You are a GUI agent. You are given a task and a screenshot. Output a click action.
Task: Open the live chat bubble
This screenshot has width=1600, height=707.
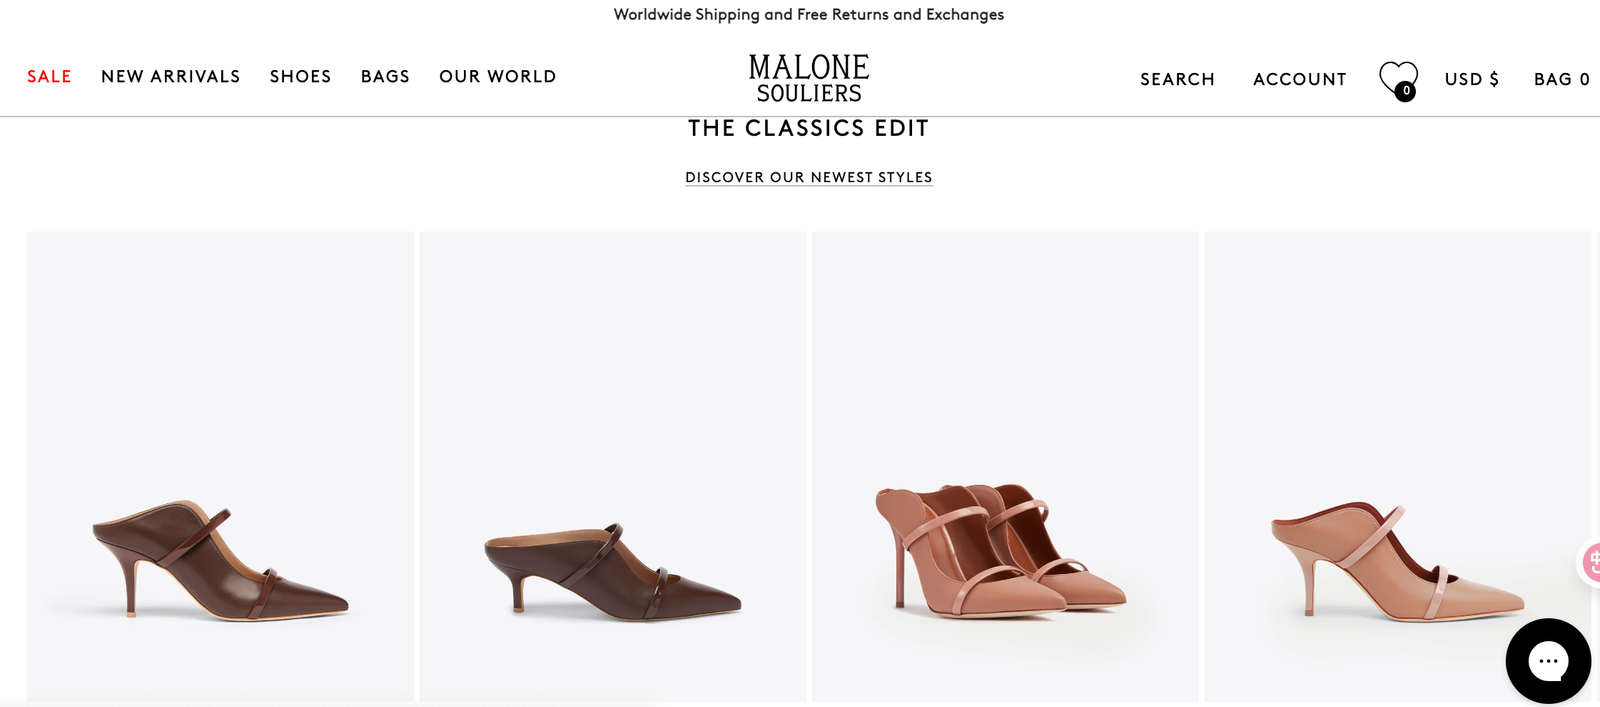click(x=1548, y=661)
